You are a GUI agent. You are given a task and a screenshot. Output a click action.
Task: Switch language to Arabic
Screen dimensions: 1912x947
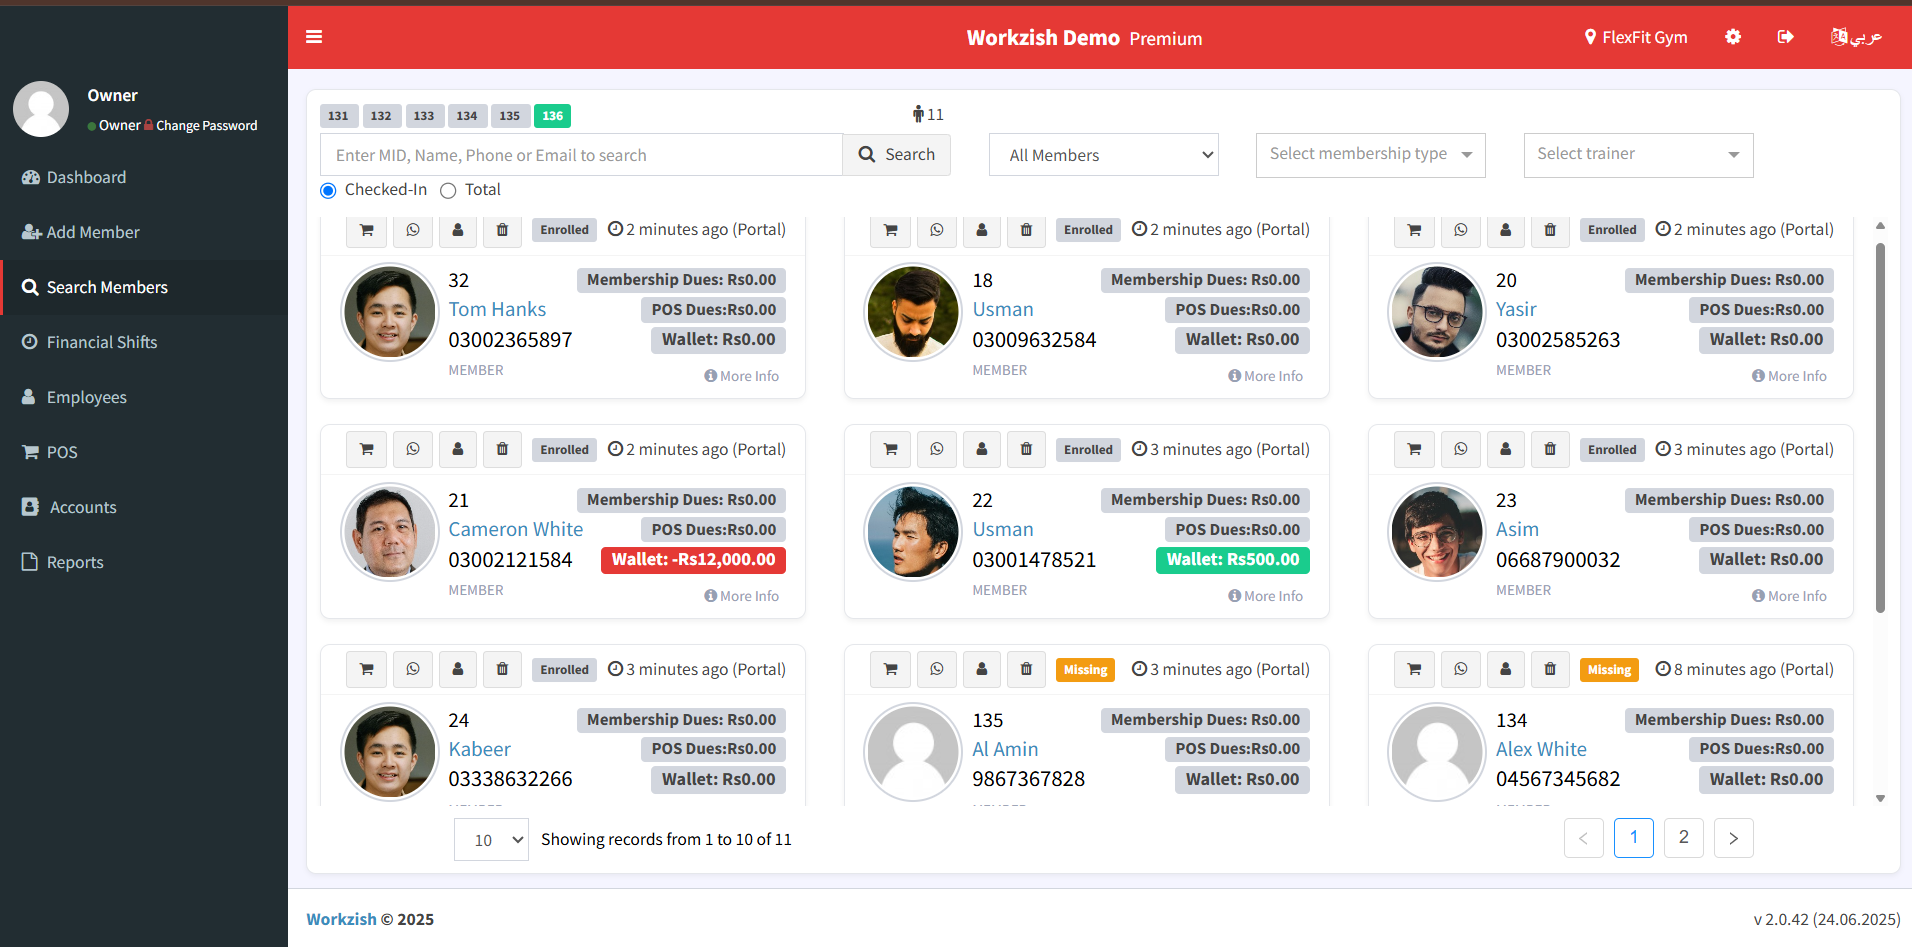pyautogui.click(x=1857, y=37)
